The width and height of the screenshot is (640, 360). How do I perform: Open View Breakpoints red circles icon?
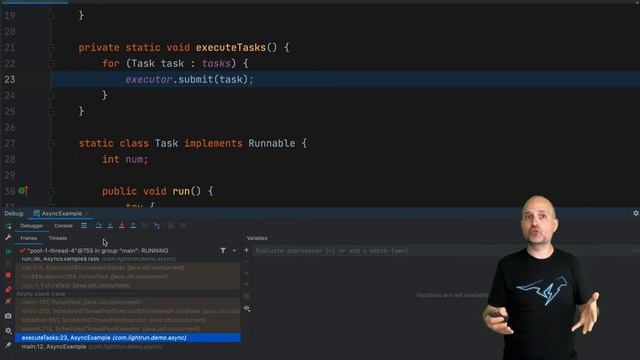click(x=8, y=289)
